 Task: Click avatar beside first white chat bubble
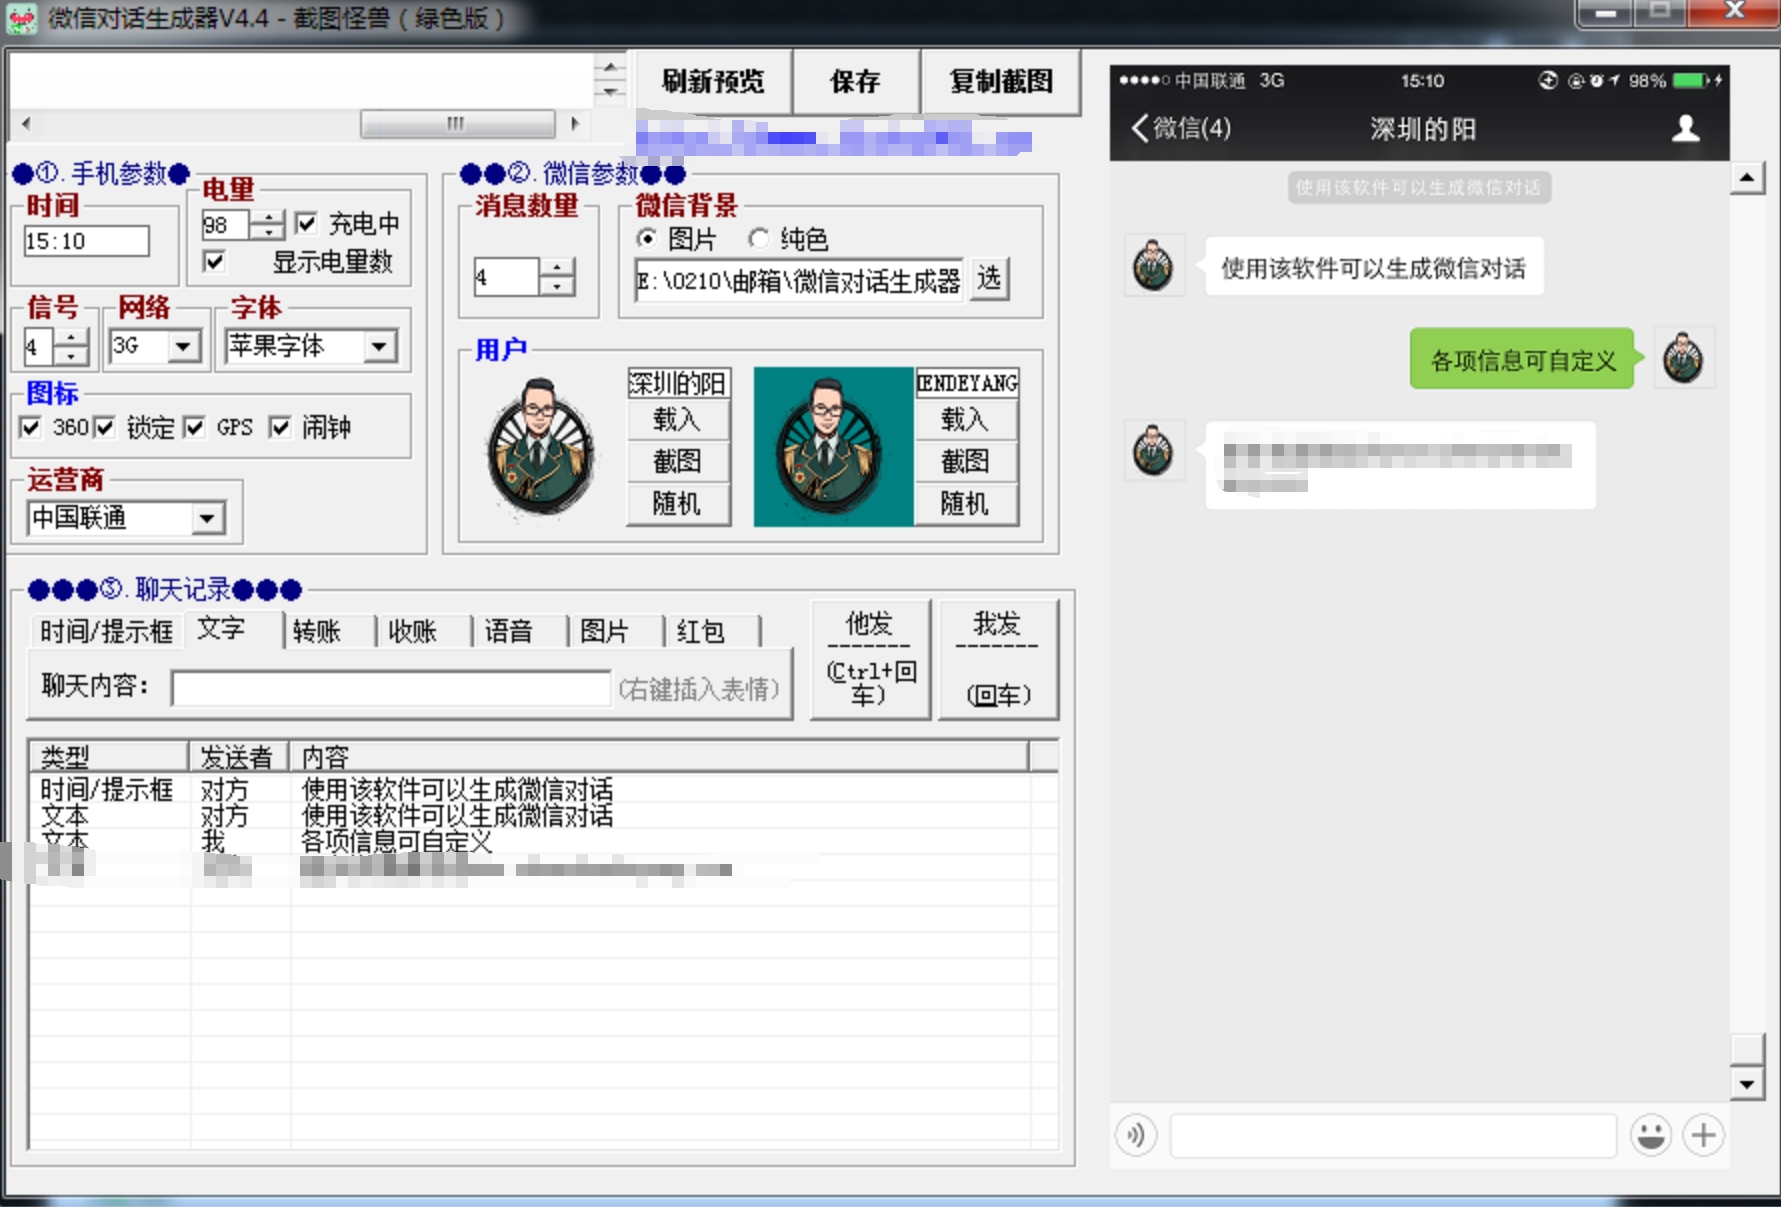[1154, 266]
